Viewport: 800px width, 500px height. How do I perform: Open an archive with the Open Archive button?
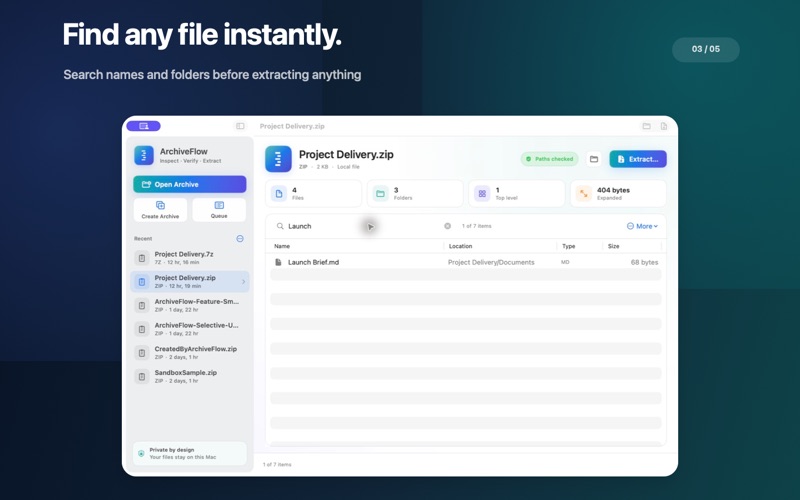[x=190, y=184]
